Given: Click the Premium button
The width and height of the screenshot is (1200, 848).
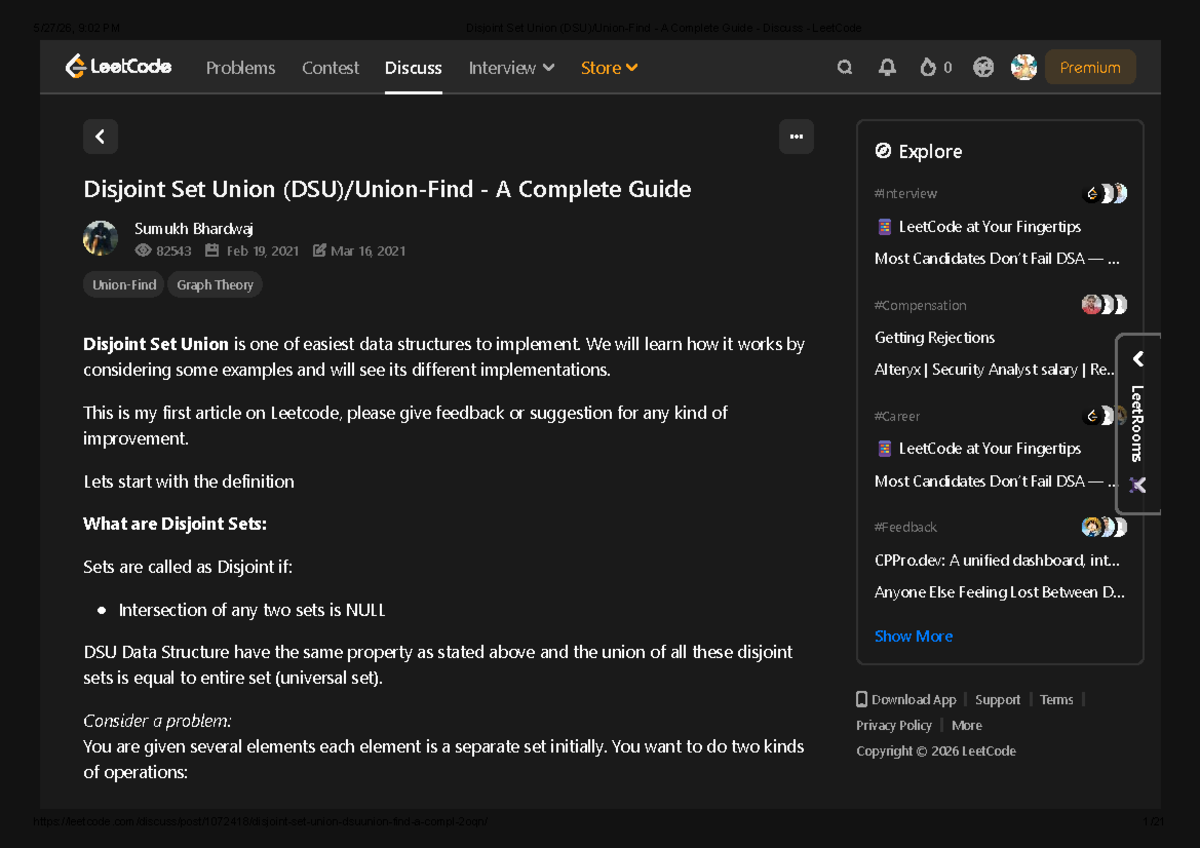Looking at the screenshot, I should coord(1090,67).
